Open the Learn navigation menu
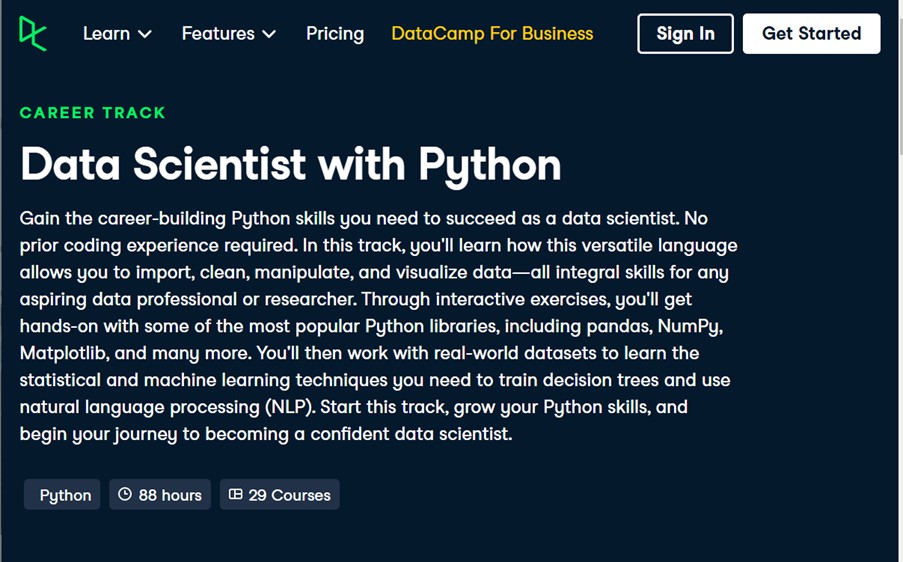 [x=107, y=34]
